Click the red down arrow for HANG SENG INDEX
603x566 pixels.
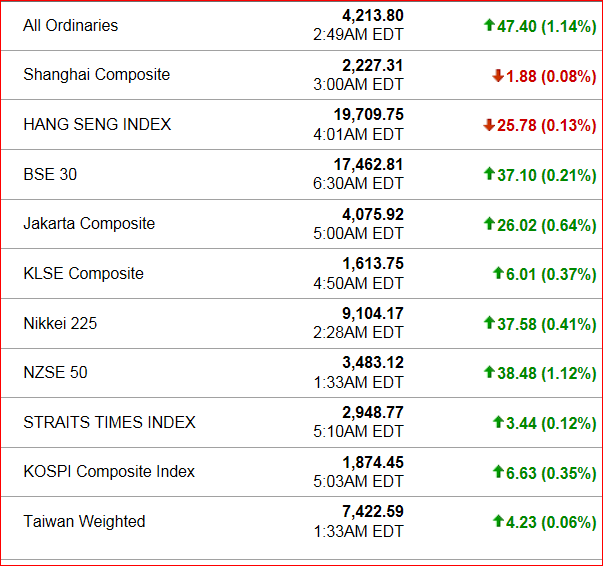(x=489, y=125)
